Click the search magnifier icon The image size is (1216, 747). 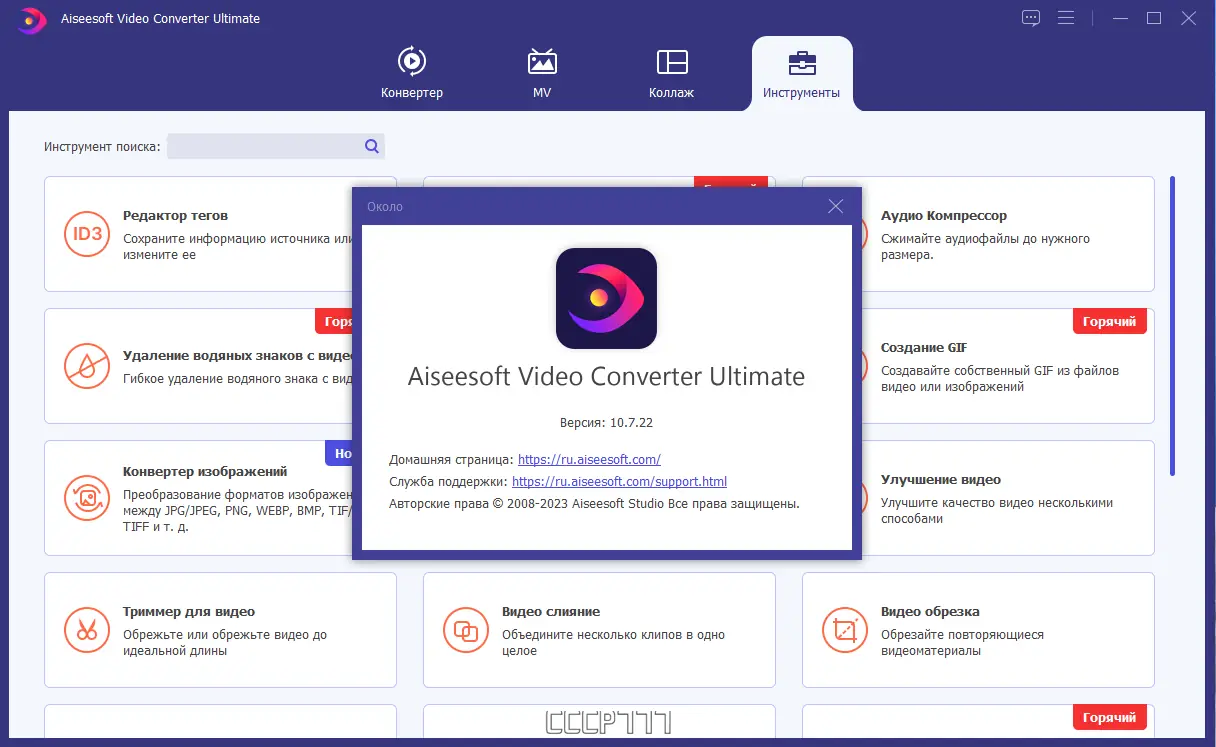pos(372,146)
